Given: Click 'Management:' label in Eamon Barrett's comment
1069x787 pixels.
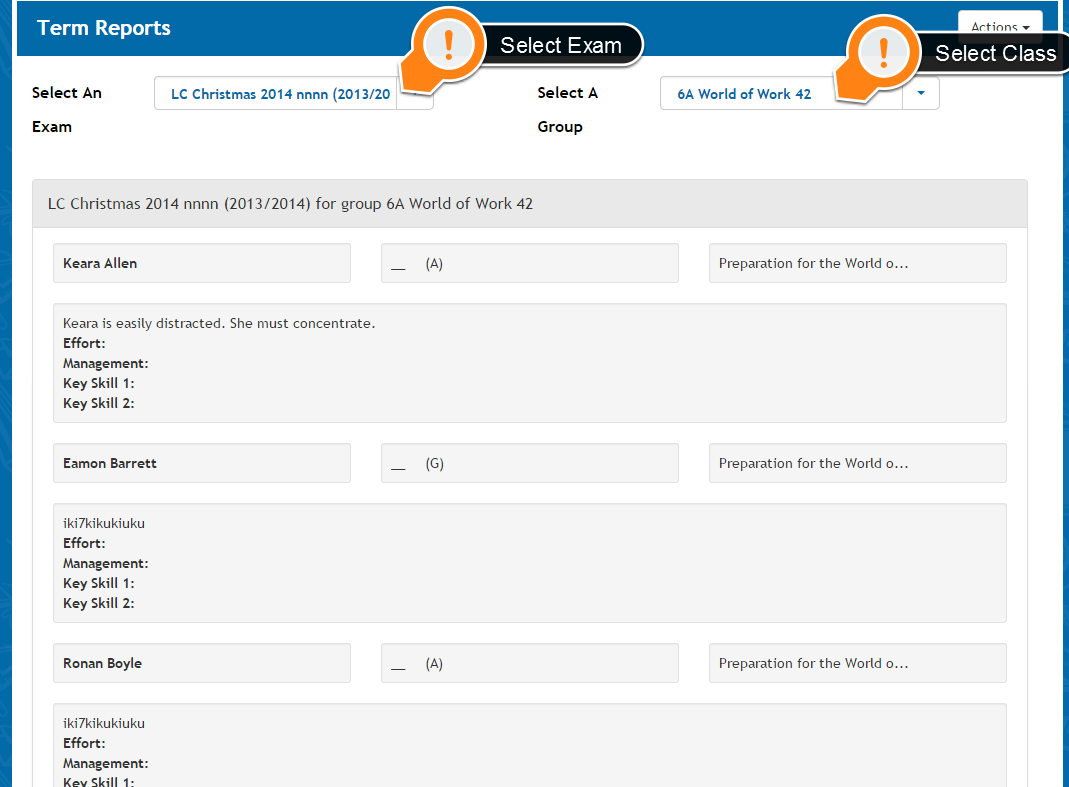Looking at the screenshot, I should [106, 563].
